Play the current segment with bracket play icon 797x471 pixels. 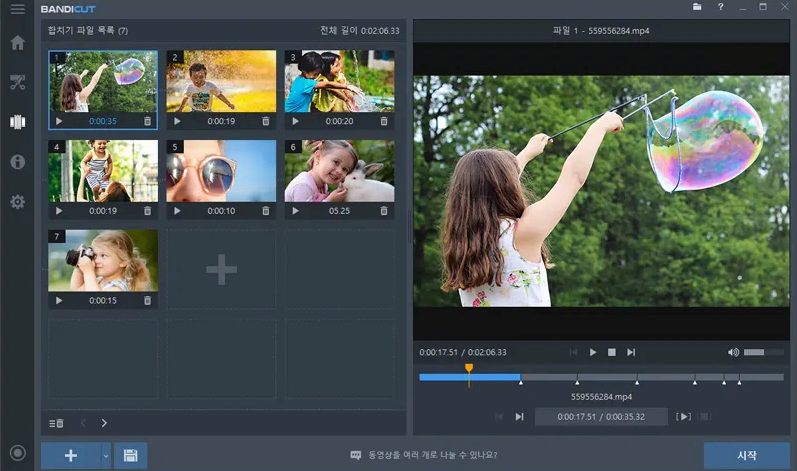(x=683, y=417)
